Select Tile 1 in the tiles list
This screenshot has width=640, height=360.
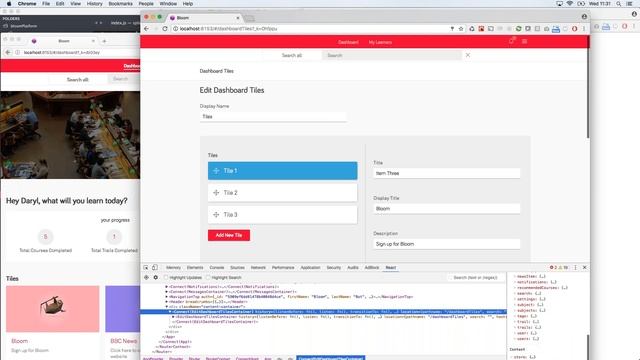(282, 171)
